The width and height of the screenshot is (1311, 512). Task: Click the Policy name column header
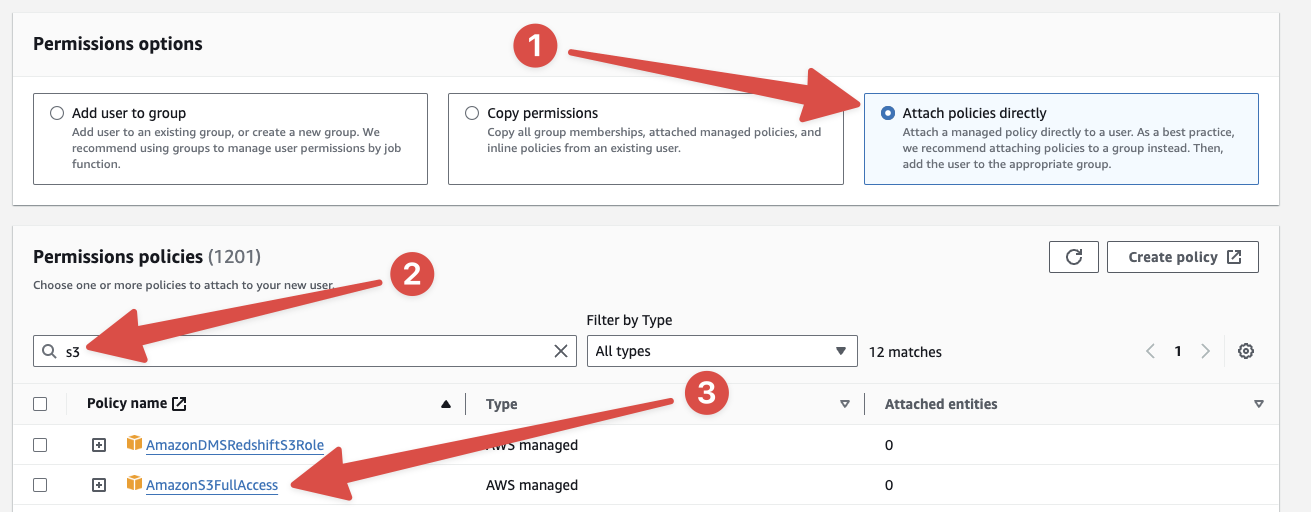click(127, 404)
